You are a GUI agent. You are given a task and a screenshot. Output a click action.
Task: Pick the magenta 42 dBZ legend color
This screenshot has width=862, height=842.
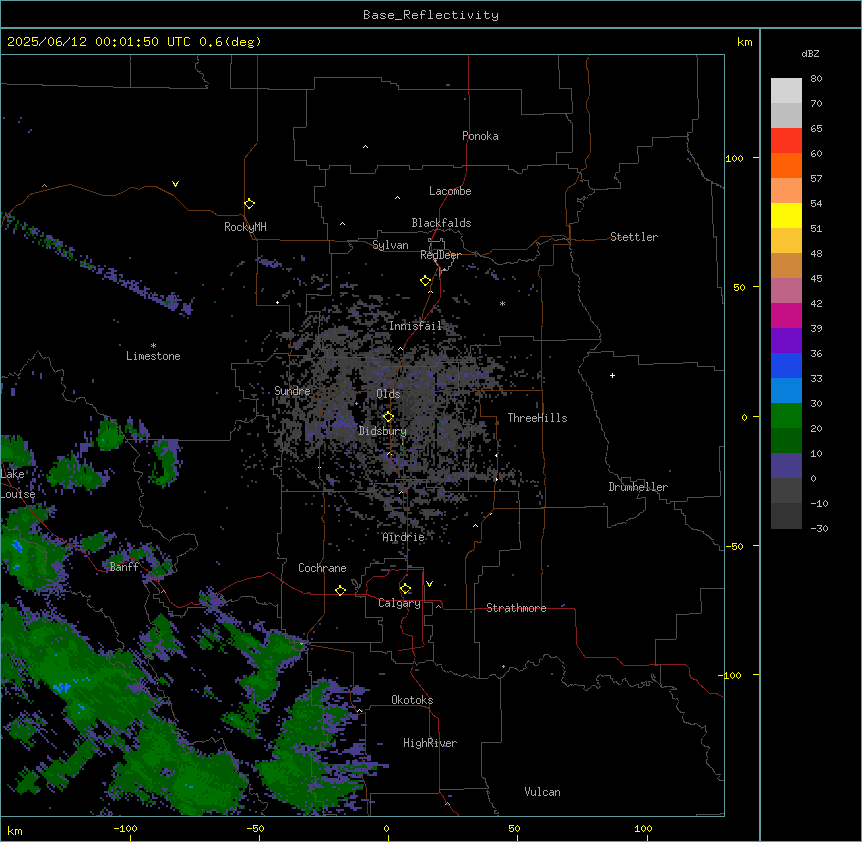pyautogui.click(x=786, y=315)
